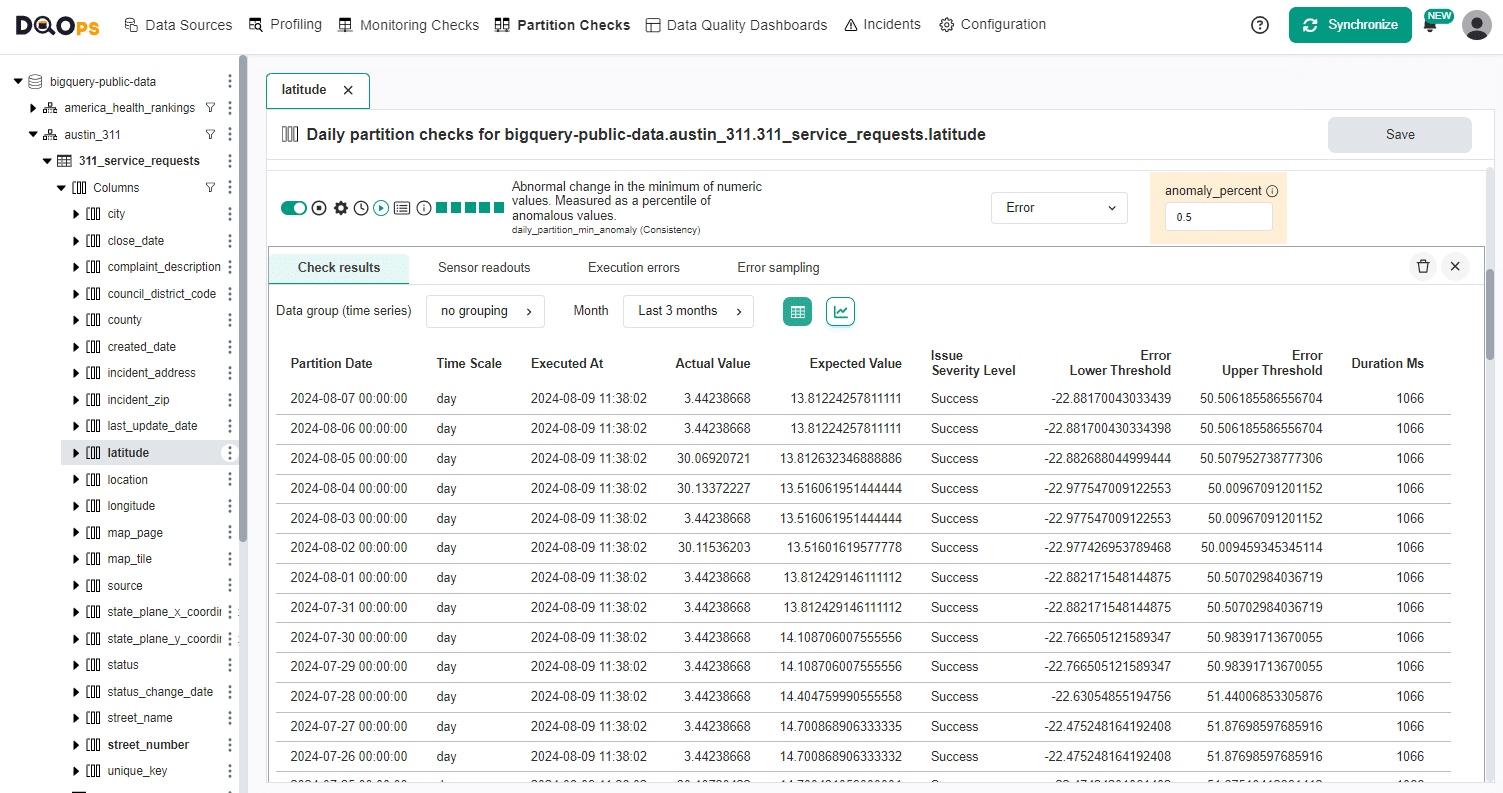The image size is (1503, 793).
Task: Open the notifications bell with NEW badge
Action: click(x=1431, y=26)
